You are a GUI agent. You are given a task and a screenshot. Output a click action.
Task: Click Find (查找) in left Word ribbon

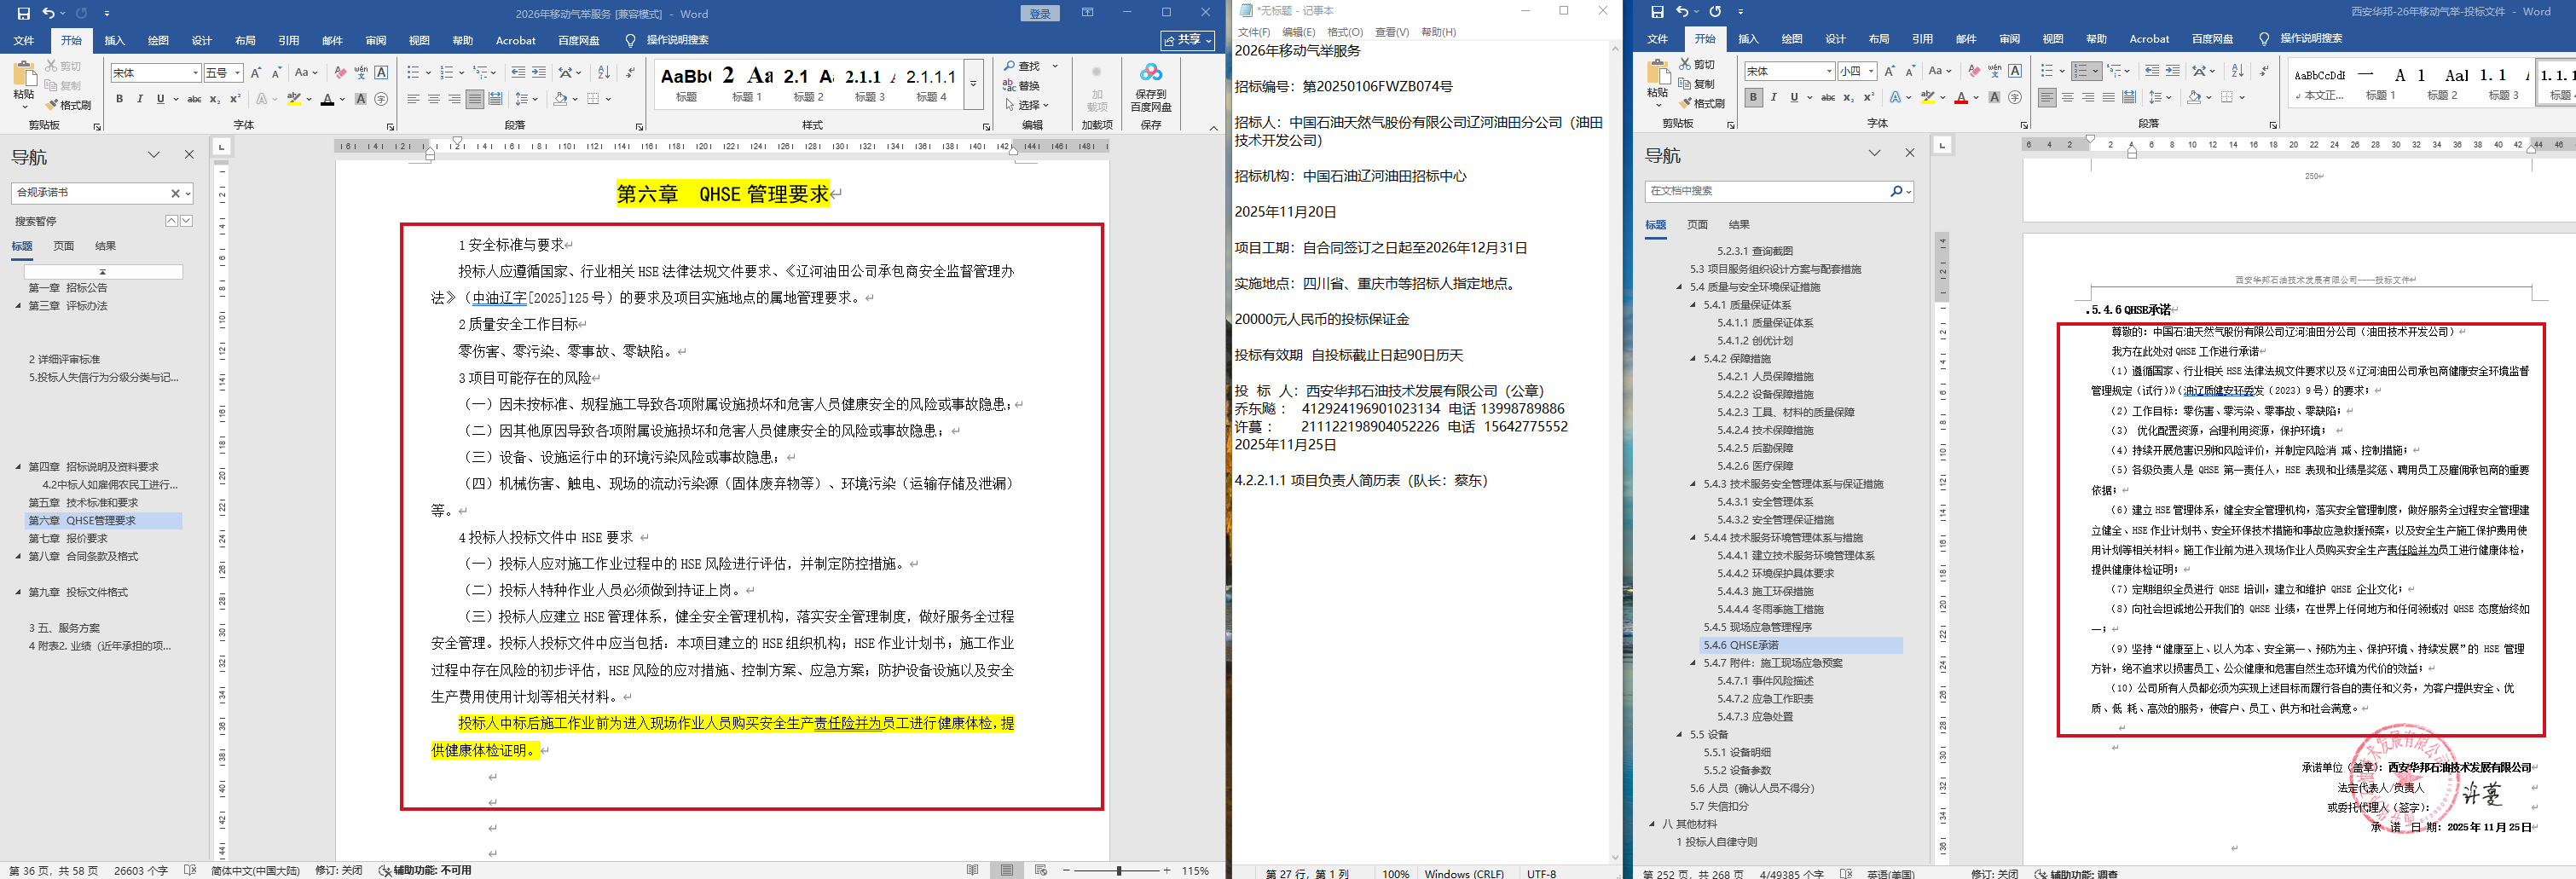pos(1022,66)
